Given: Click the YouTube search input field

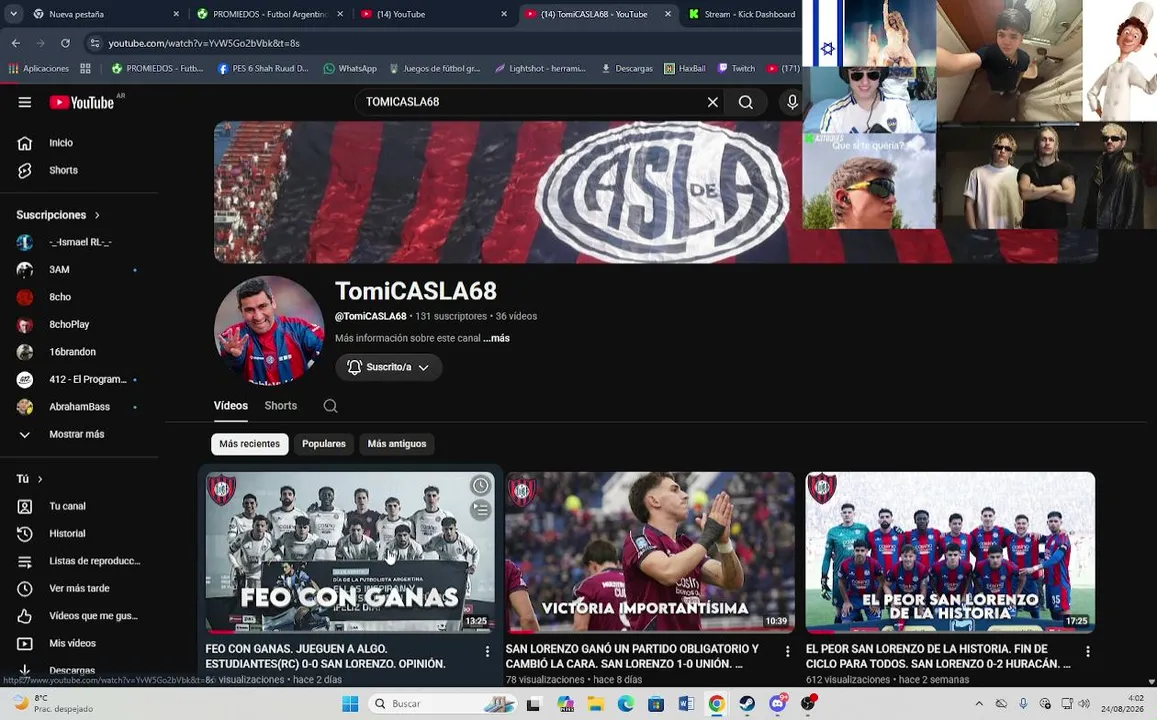Looking at the screenshot, I should (531, 102).
